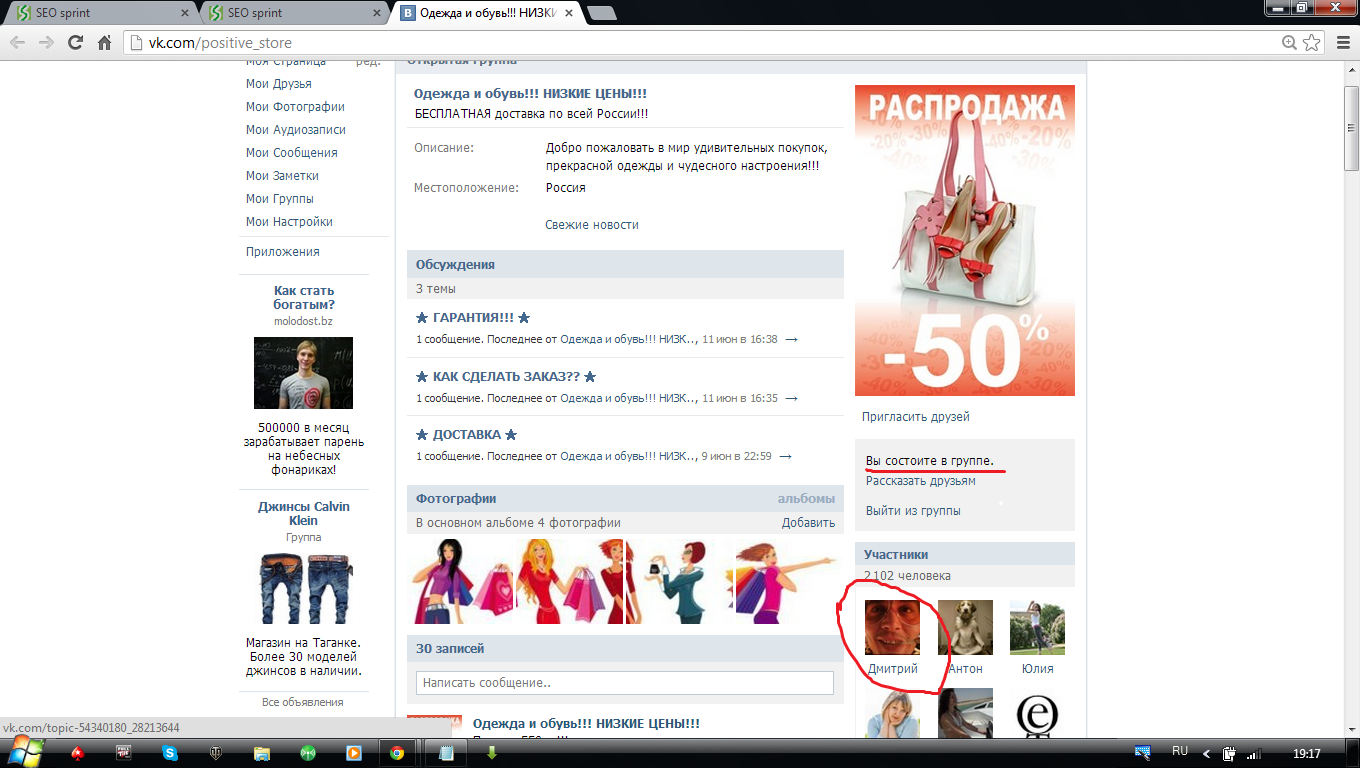The width and height of the screenshot is (1360, 768).
Task: Open the first album photo with shopping bags
Action: click(x=464, y=581)
